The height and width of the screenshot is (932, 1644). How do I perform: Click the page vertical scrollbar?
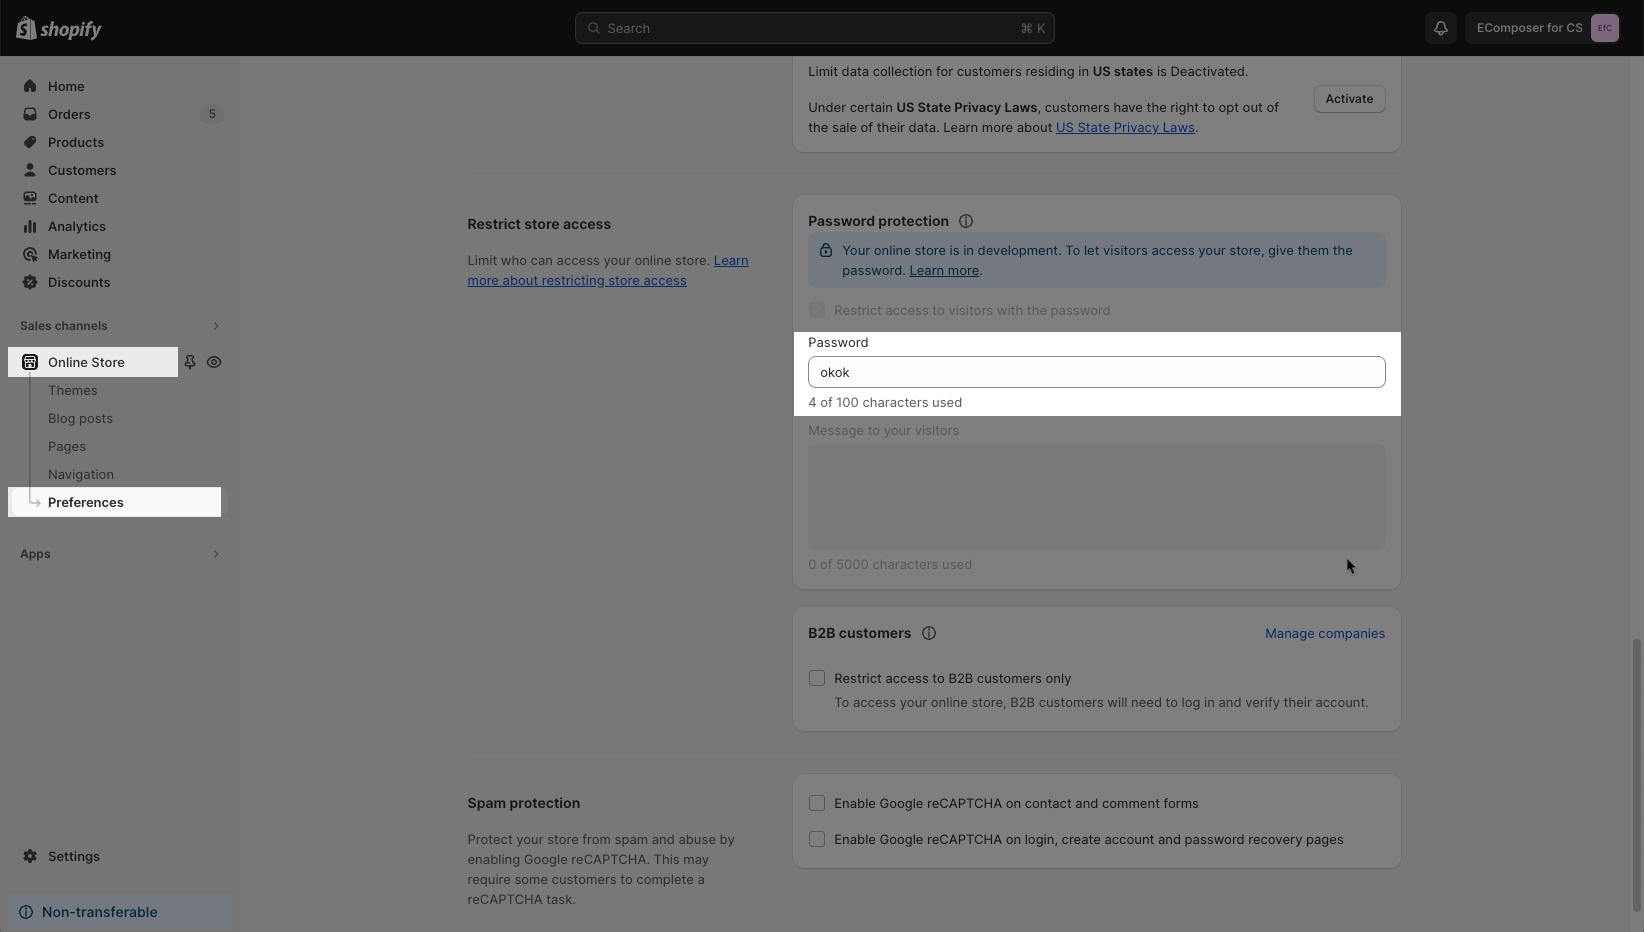pos(1637,775)
